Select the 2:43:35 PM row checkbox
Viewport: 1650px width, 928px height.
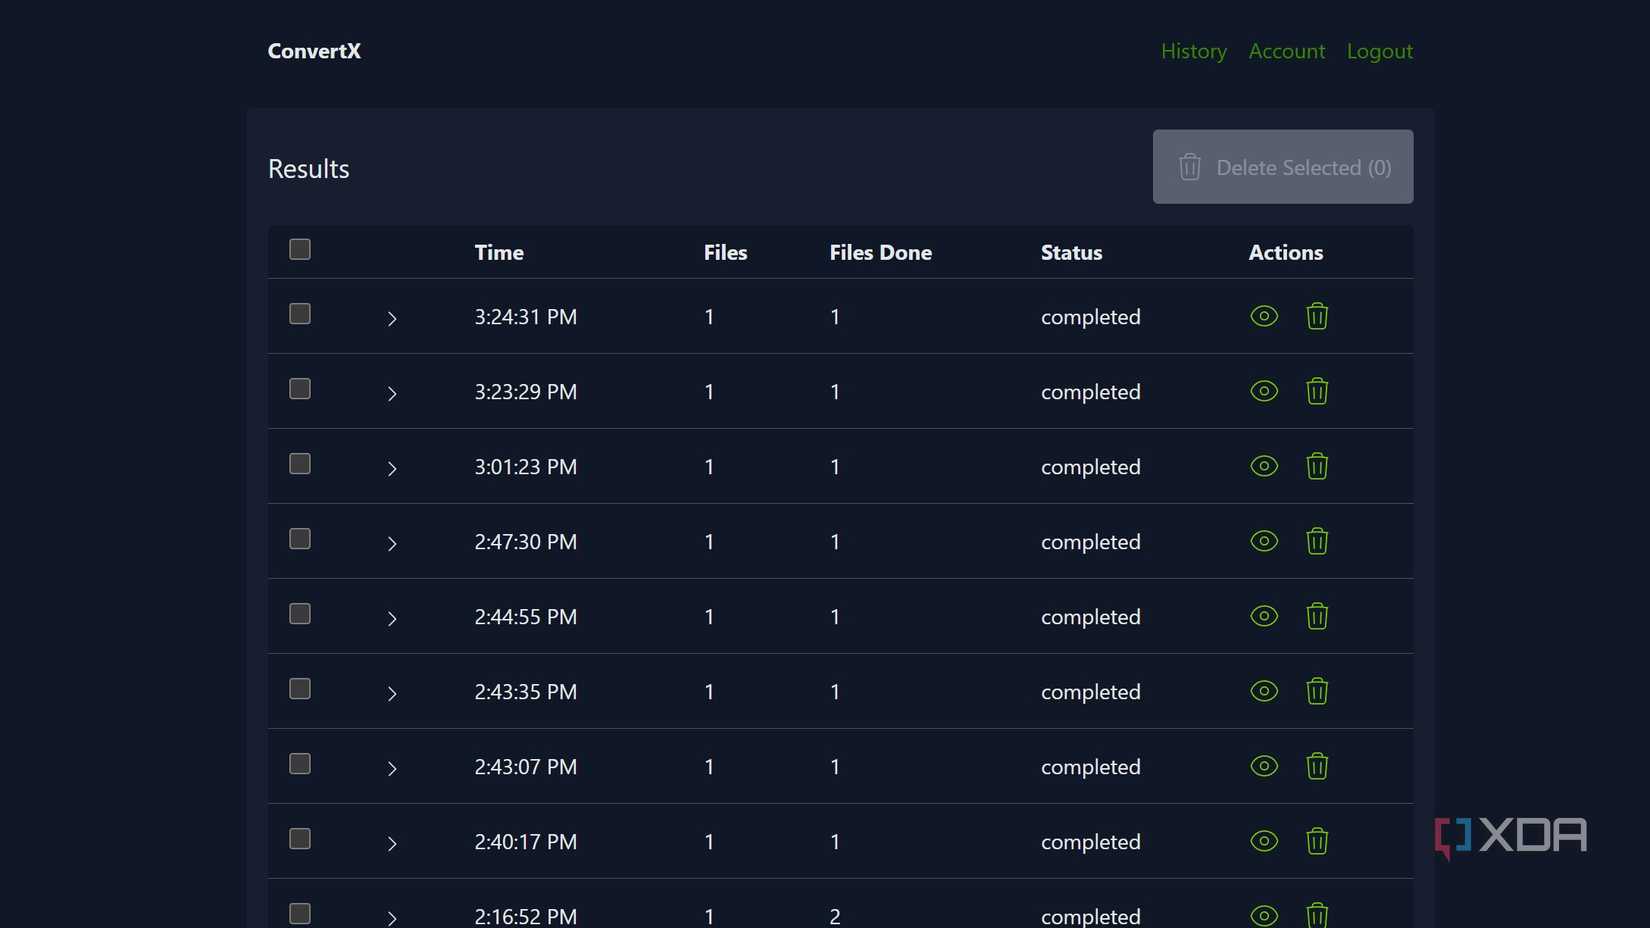[x=300, y=689]
